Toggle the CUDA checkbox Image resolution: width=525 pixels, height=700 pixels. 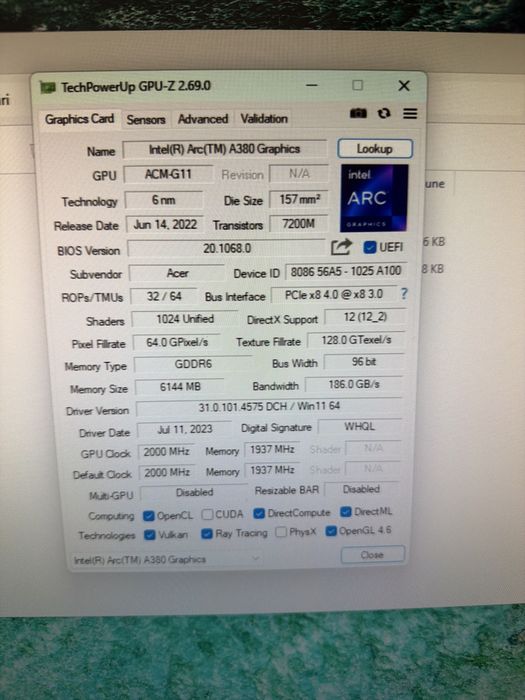click(x=207, y=515)
